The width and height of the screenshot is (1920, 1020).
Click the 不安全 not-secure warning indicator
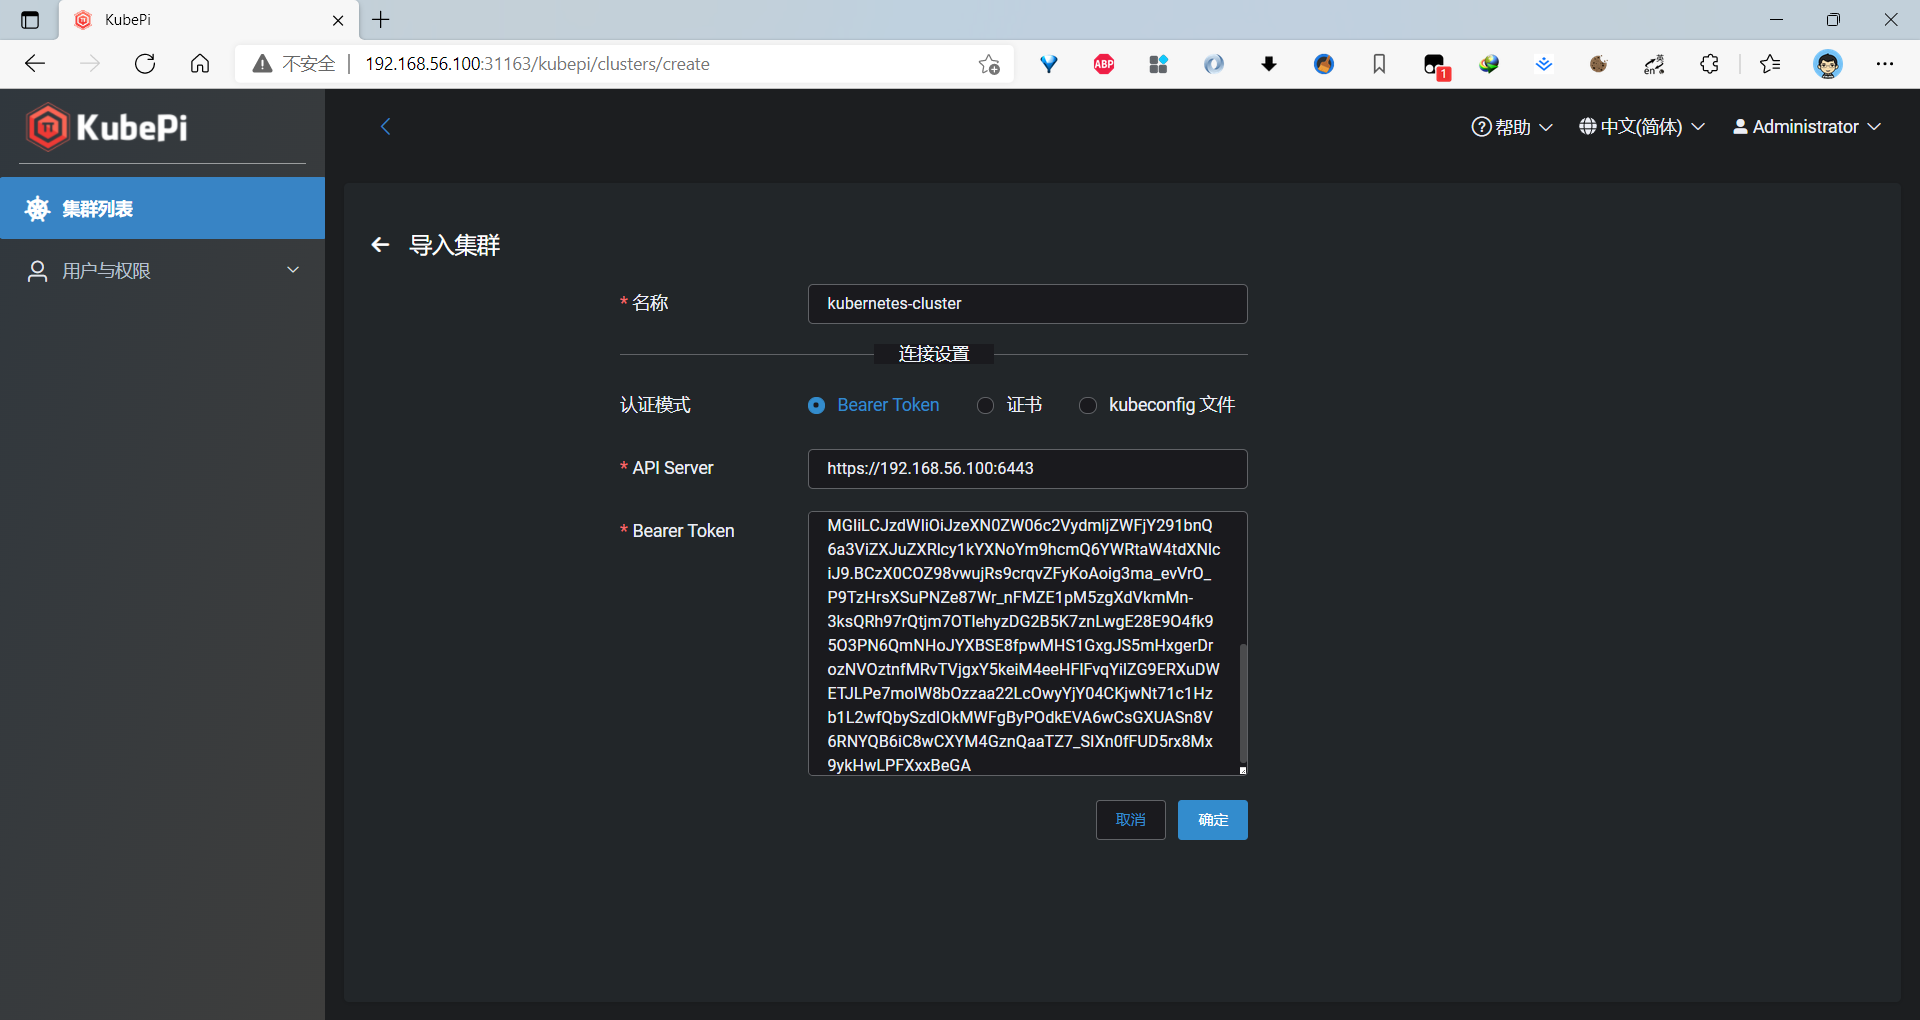(x=294, y=64)
